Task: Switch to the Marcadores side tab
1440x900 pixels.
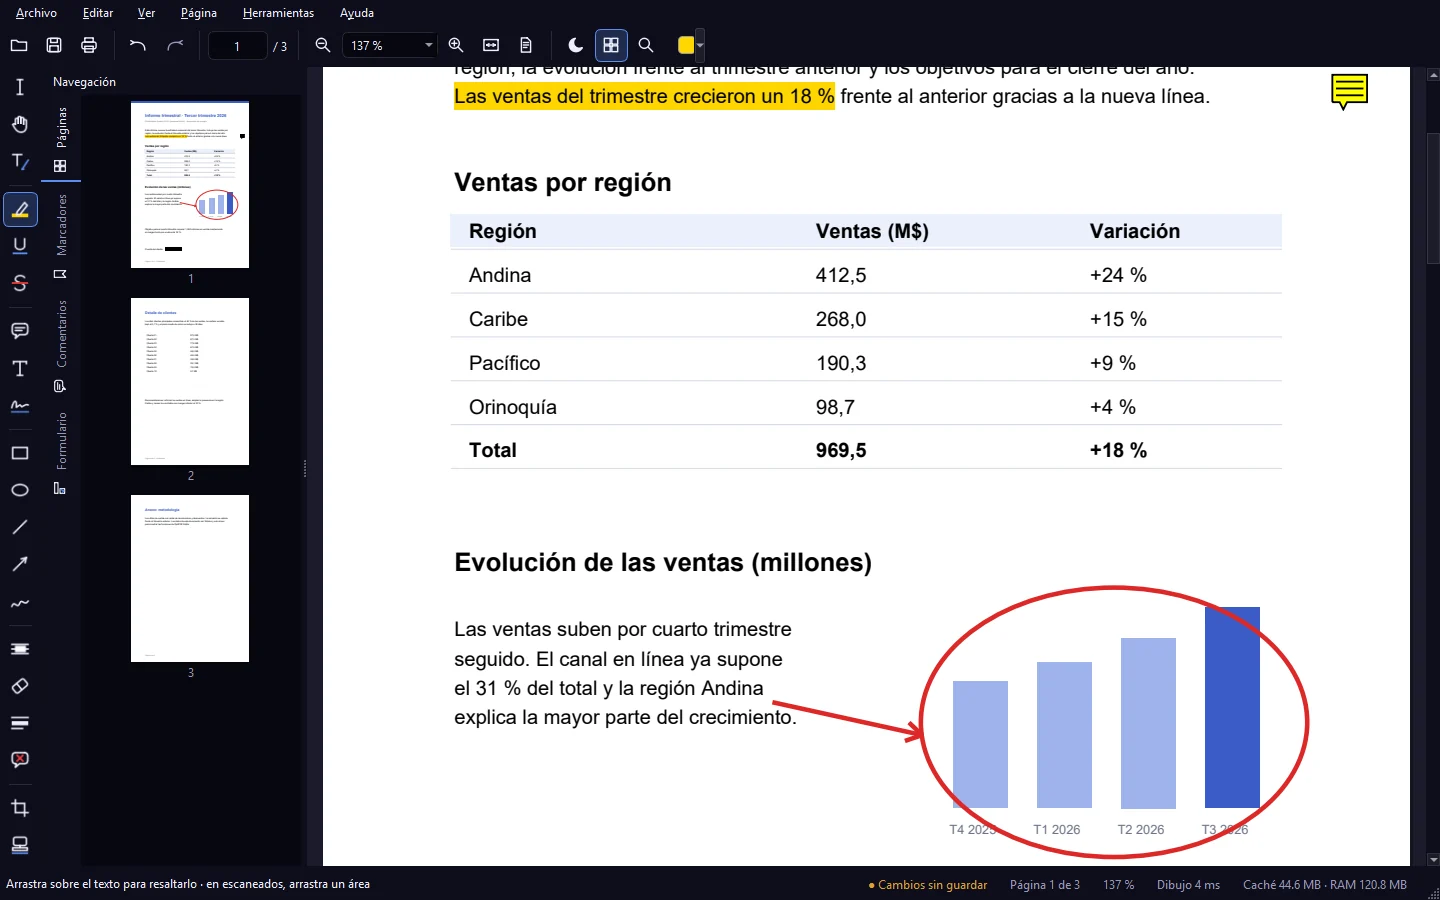Action: tap(61, 236)
